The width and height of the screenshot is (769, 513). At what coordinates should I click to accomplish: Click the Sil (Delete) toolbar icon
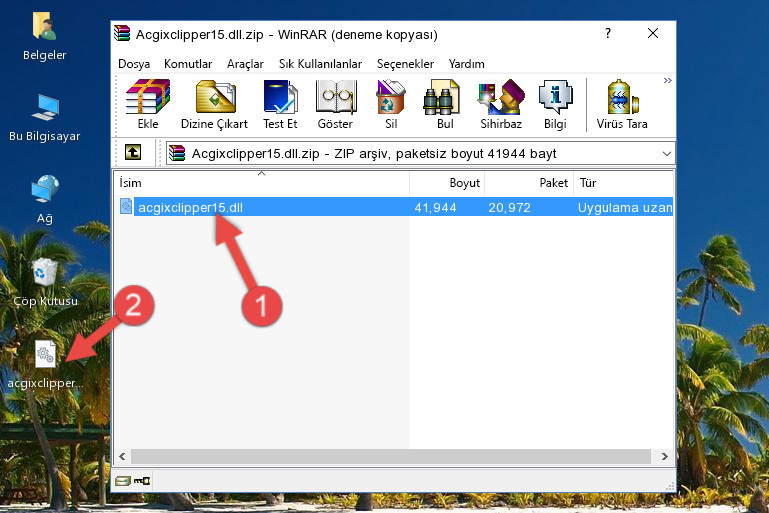(x=391, y=104)
